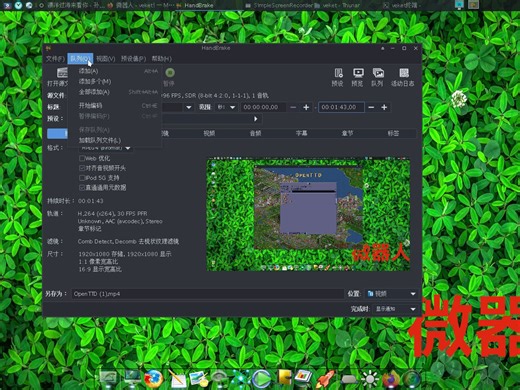
Task: Show the Queue toolbar icon
Action: tap(378, 73)
